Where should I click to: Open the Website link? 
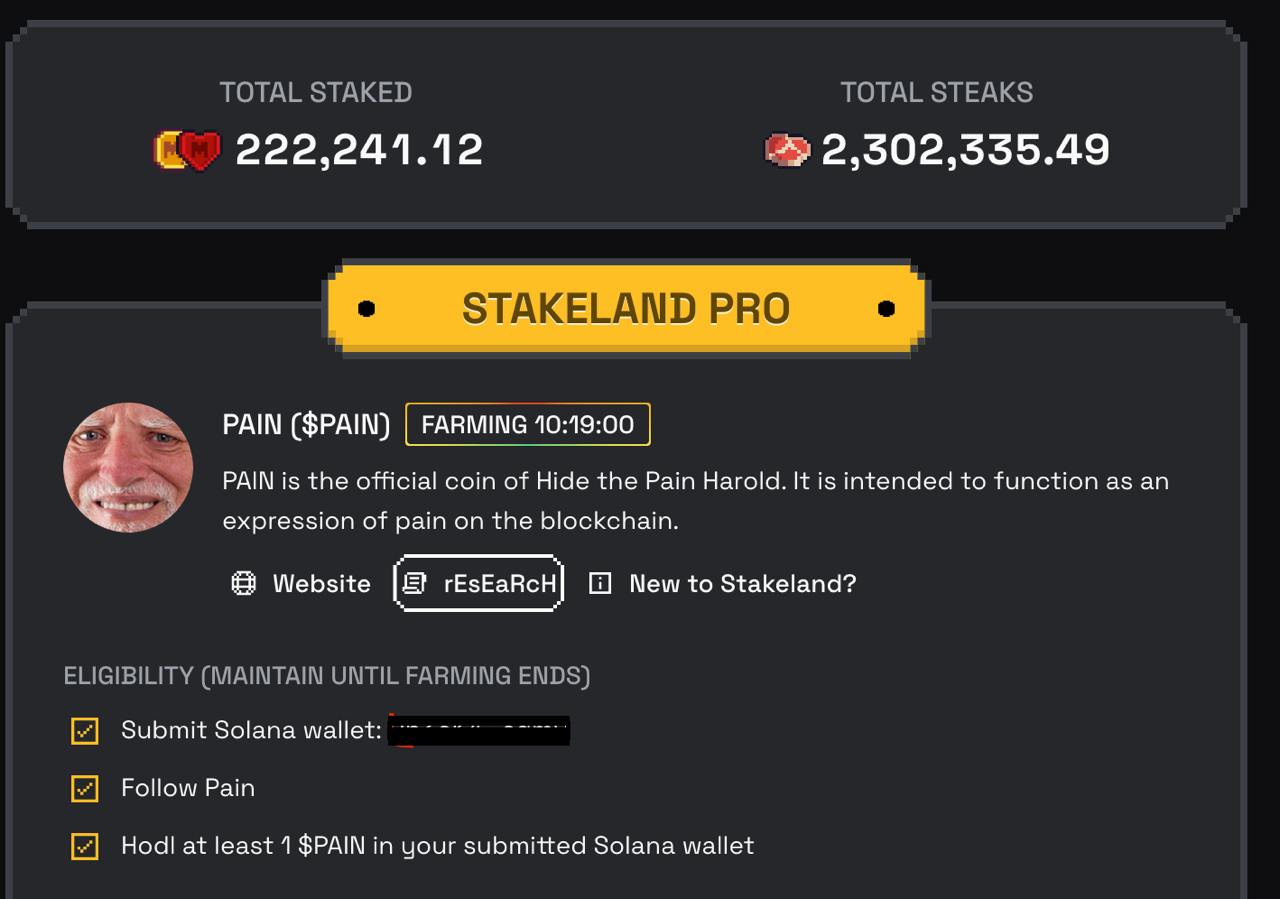[301, 584]
